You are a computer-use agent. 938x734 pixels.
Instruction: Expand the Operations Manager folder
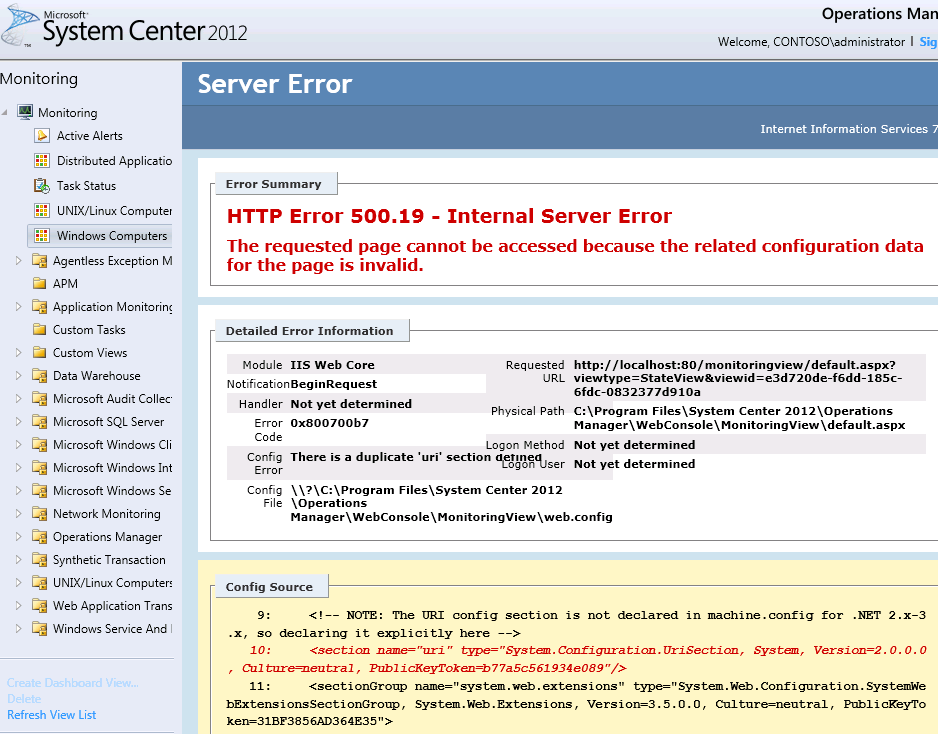pos(19,537)
